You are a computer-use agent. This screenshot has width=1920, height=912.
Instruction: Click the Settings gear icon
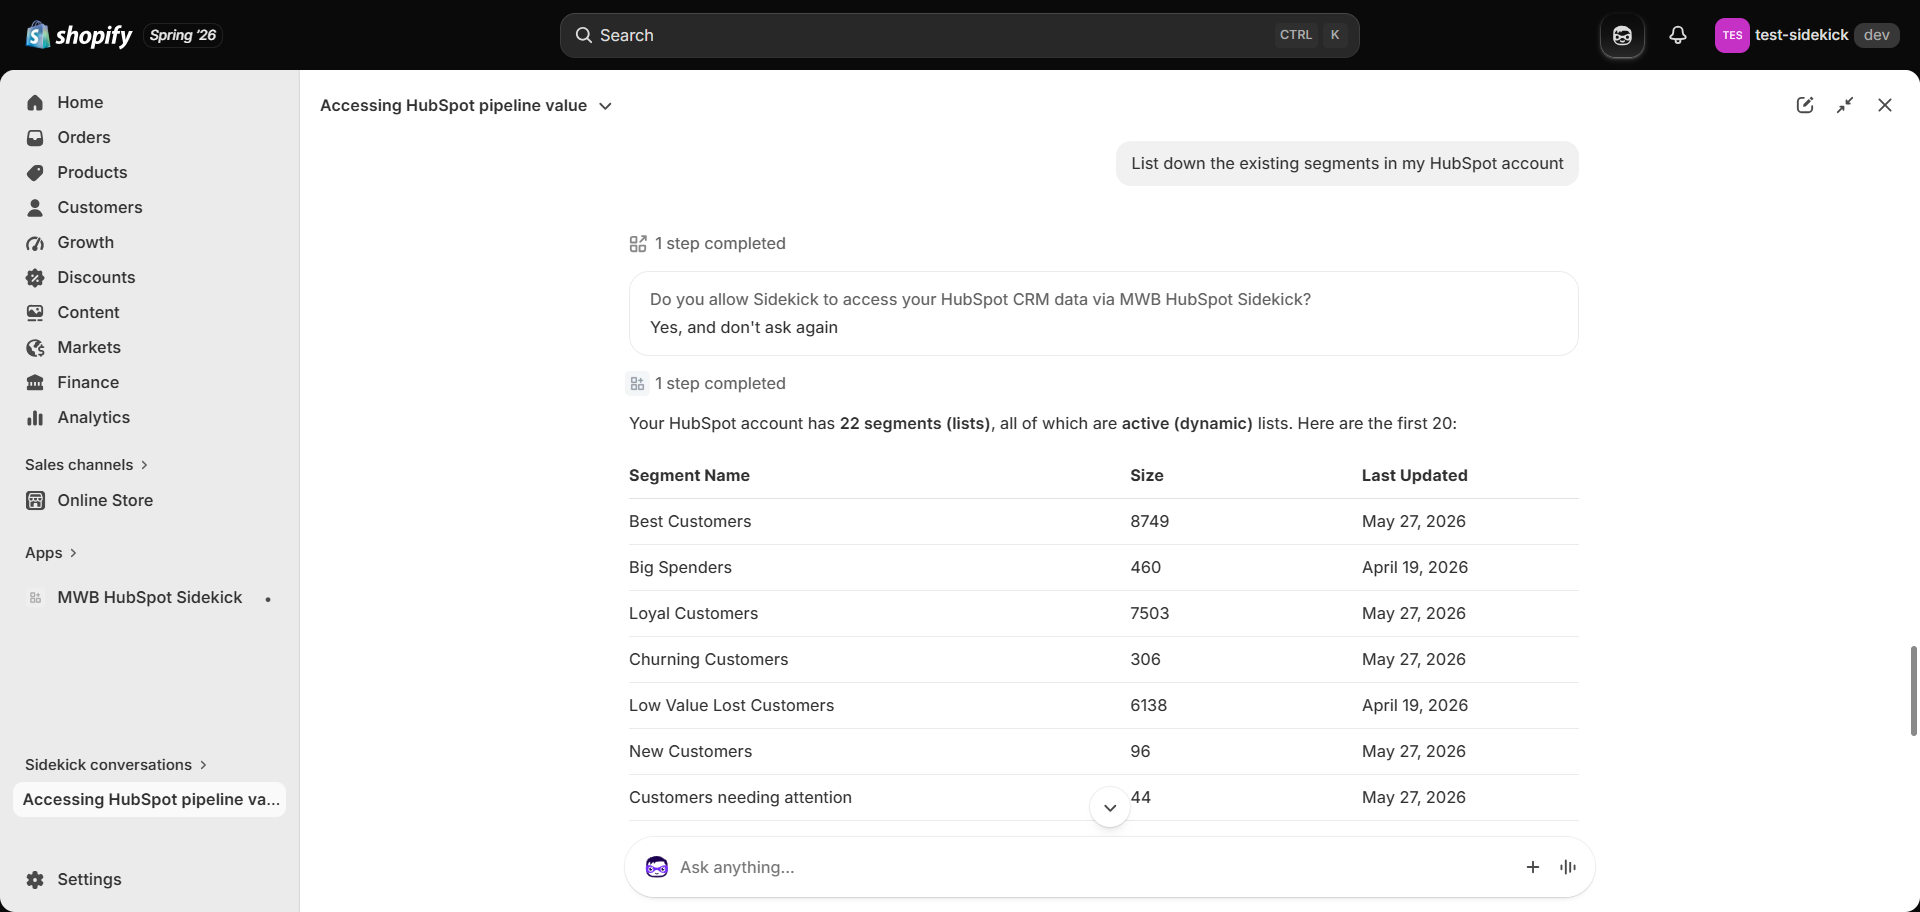pos(35,880)
